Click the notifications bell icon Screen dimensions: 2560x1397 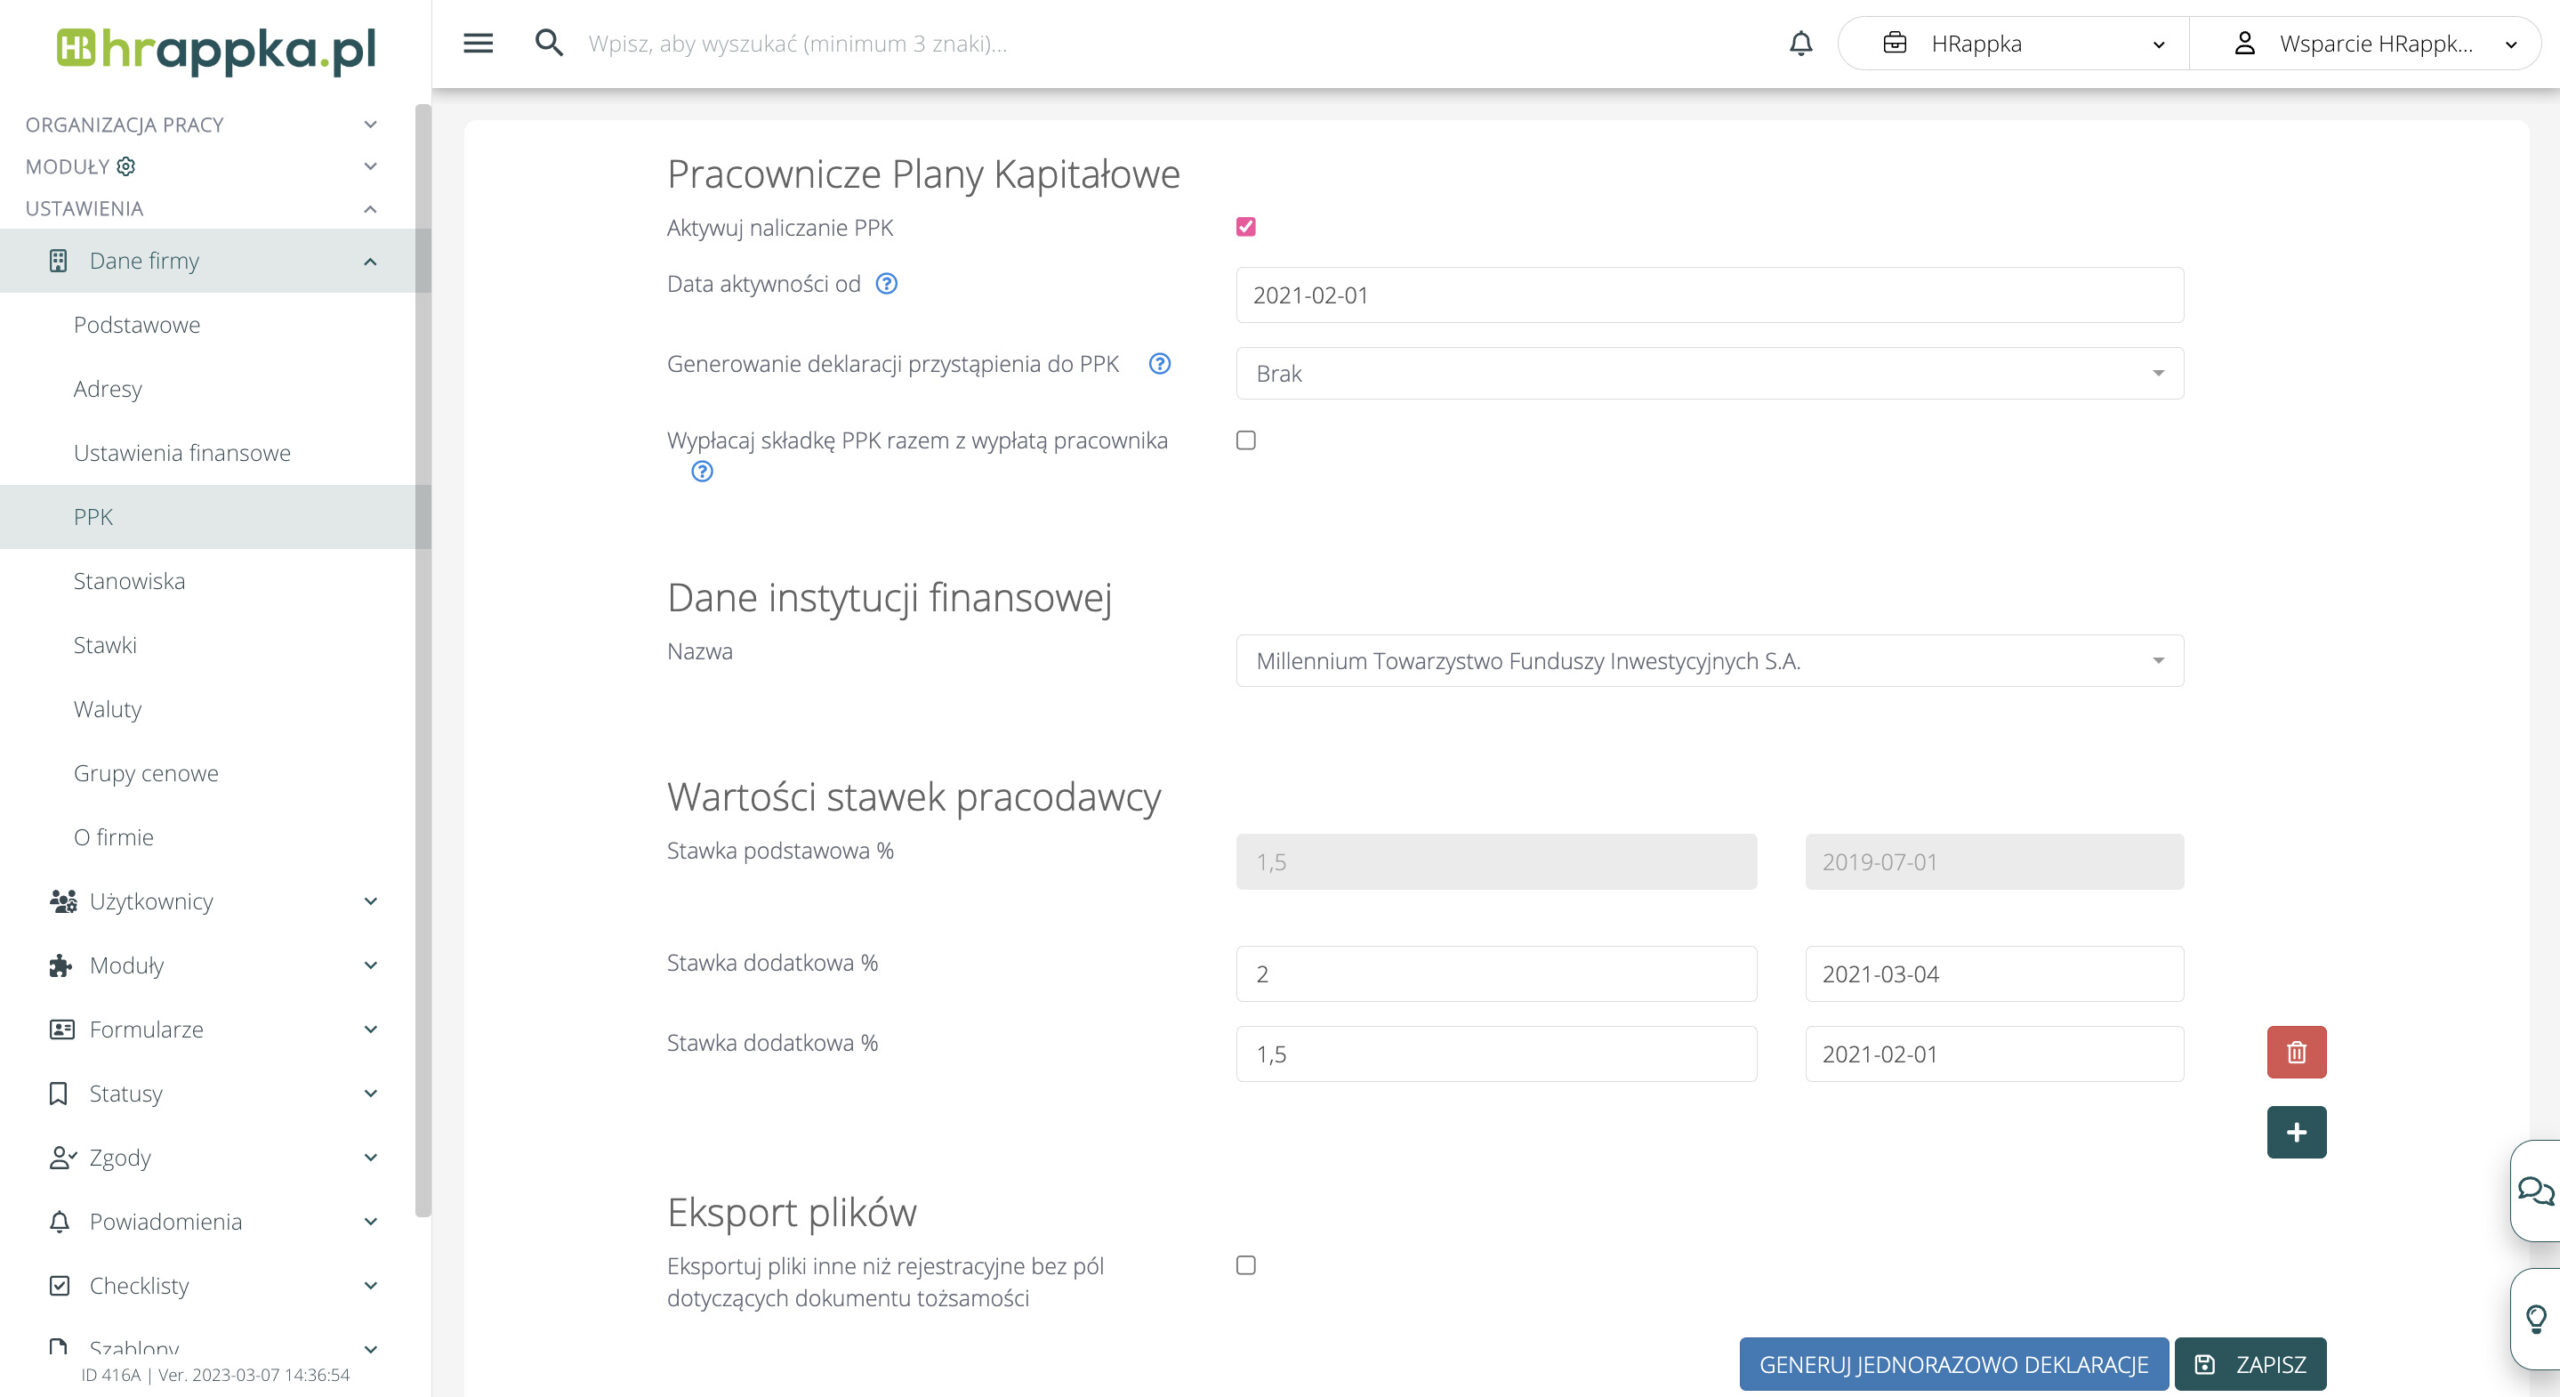pos(1800,43)
